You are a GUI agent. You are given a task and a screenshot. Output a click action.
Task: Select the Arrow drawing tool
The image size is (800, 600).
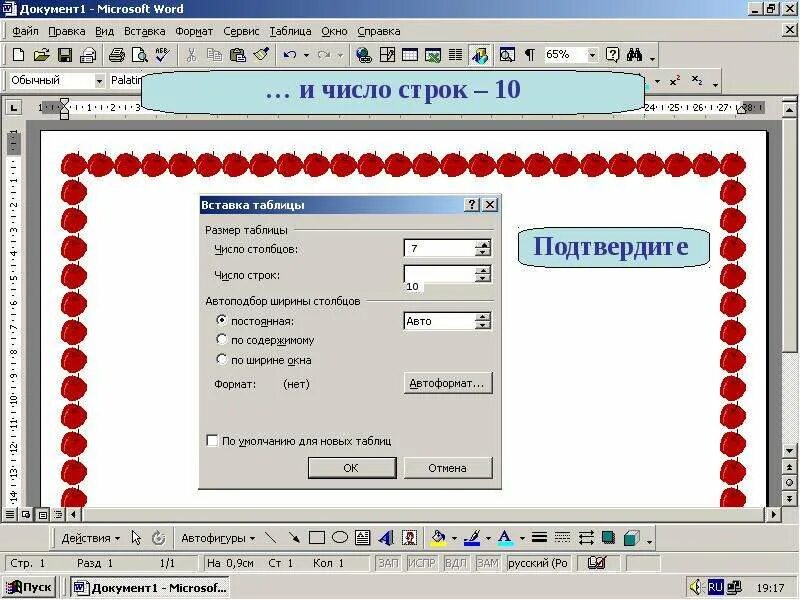click(294, 538)
